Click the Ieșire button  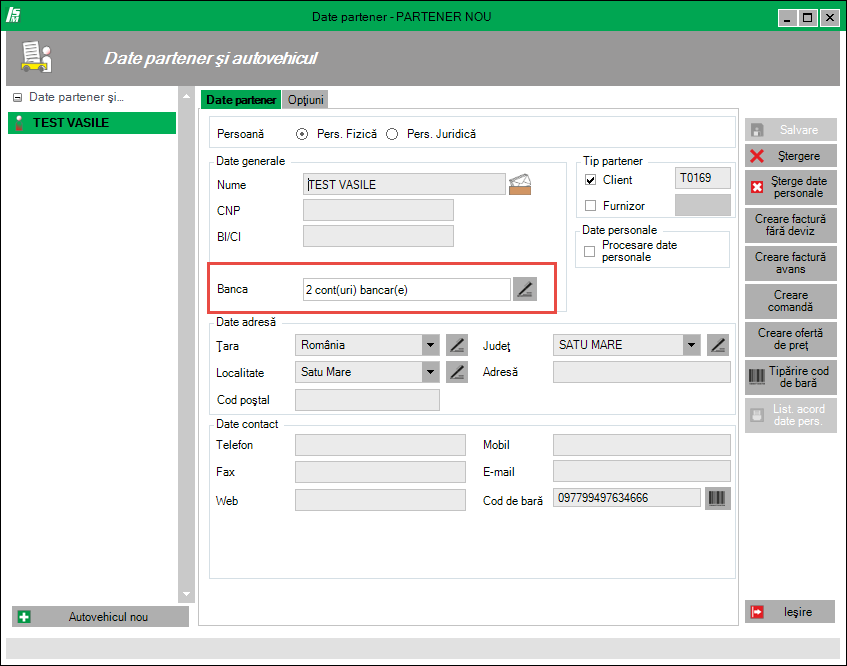pyautogui.click(x=789, y=612)
